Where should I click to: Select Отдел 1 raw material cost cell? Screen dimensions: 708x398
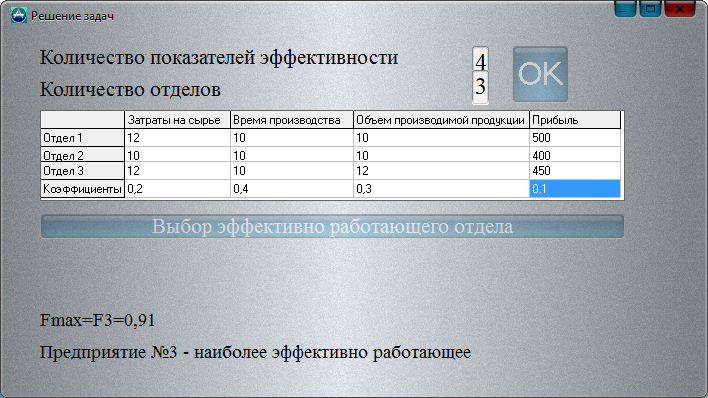pyautogui.click(x=177, y=138)
